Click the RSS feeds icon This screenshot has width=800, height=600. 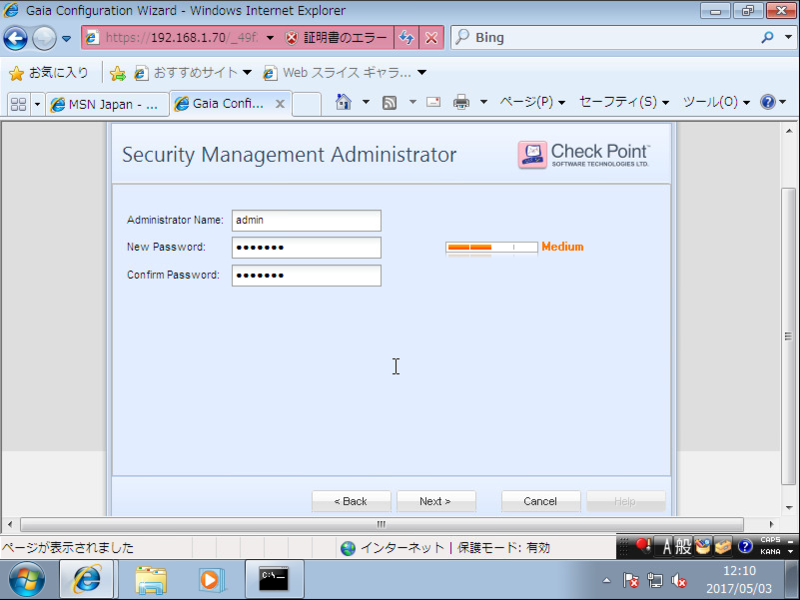click(389, 103)
